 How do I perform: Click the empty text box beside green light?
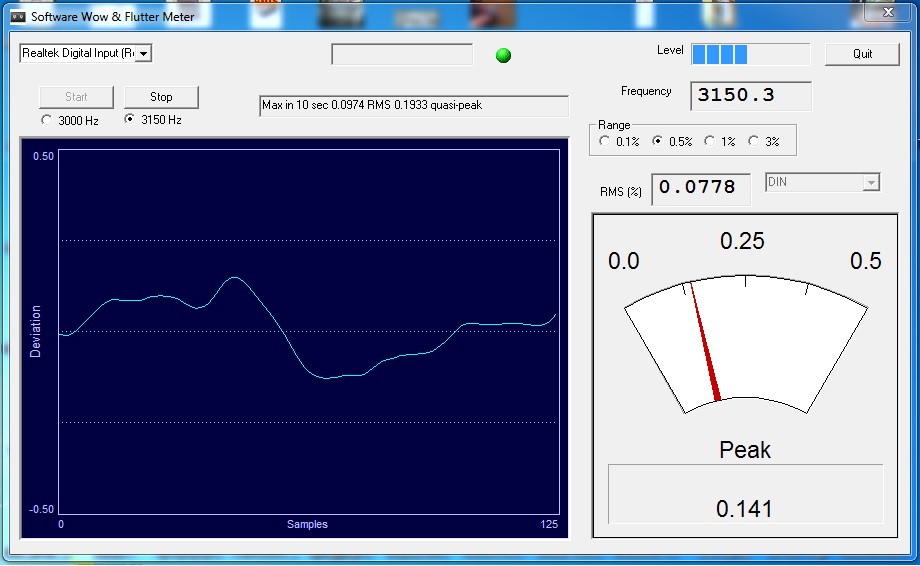click(x=402, y=55)
